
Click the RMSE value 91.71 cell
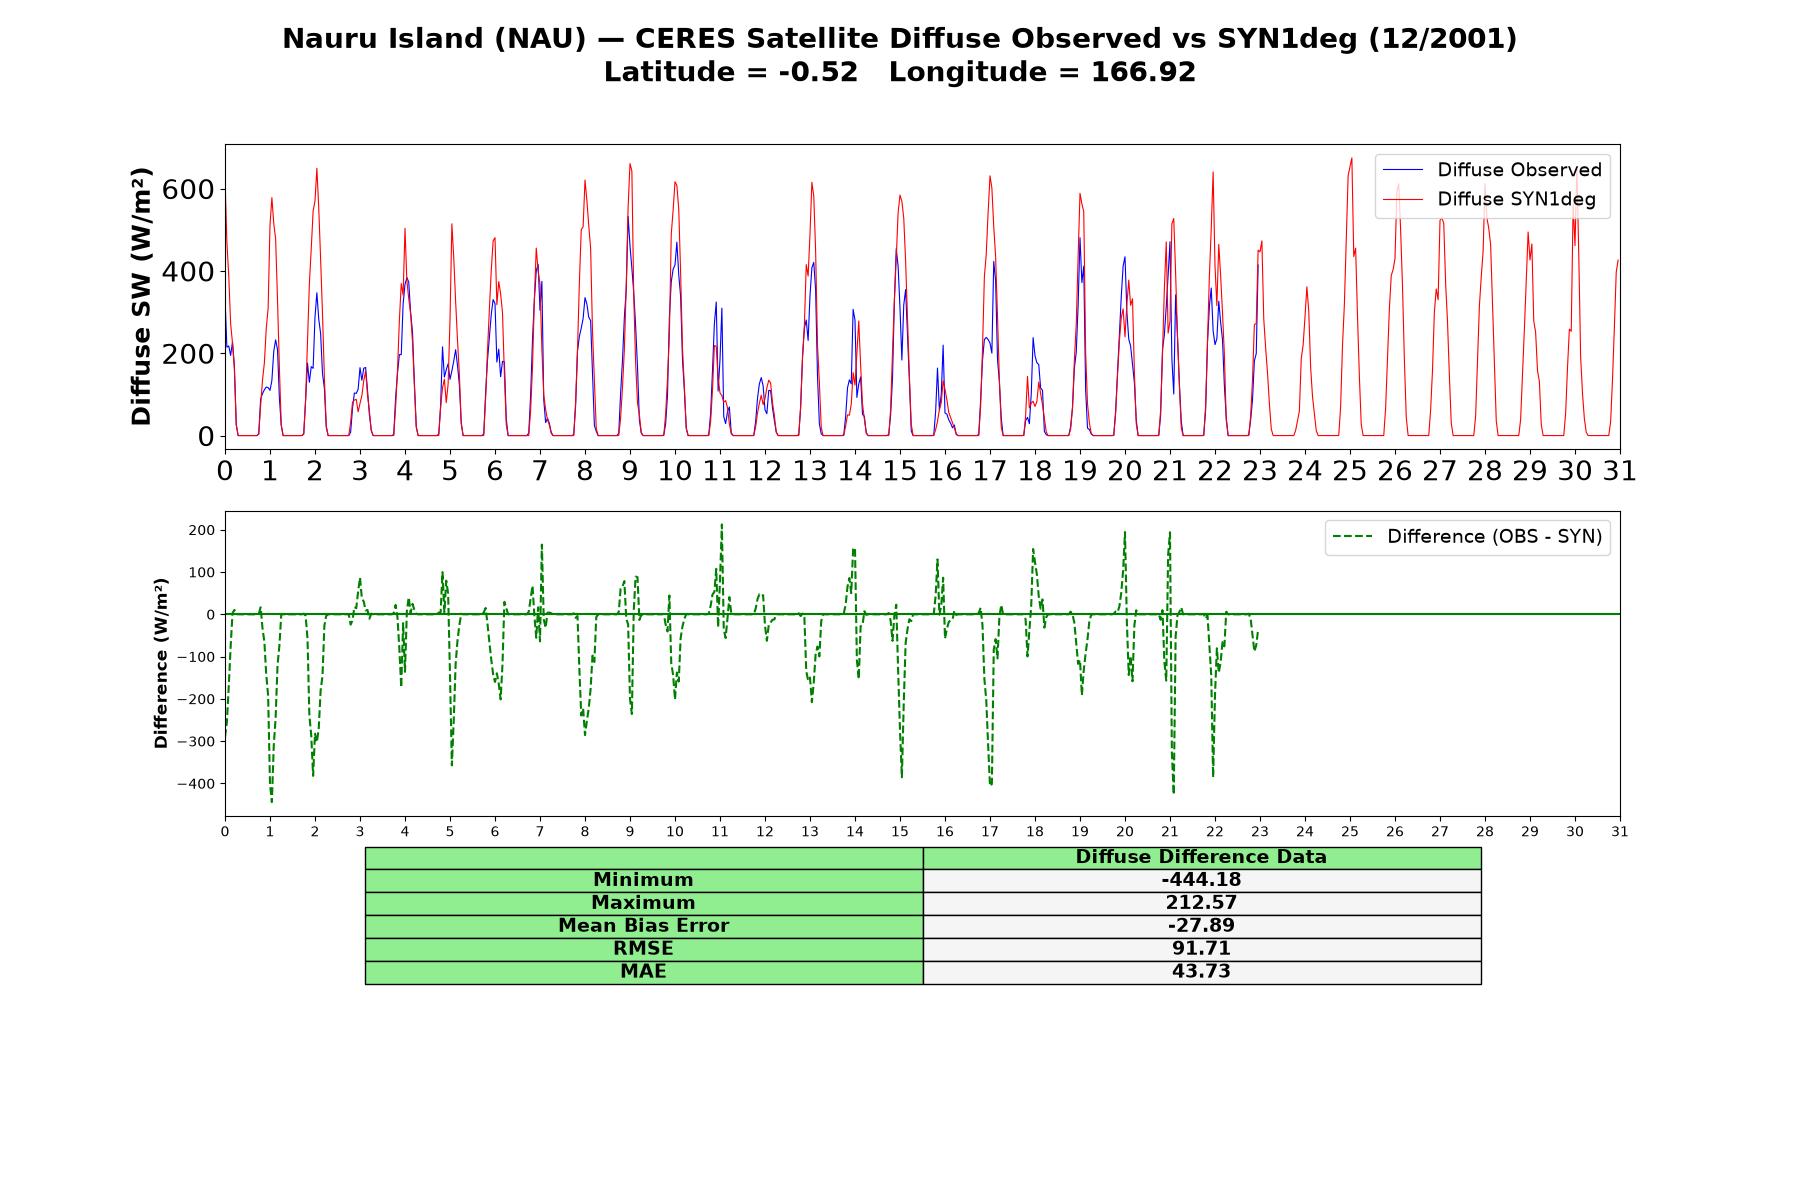1202,949
